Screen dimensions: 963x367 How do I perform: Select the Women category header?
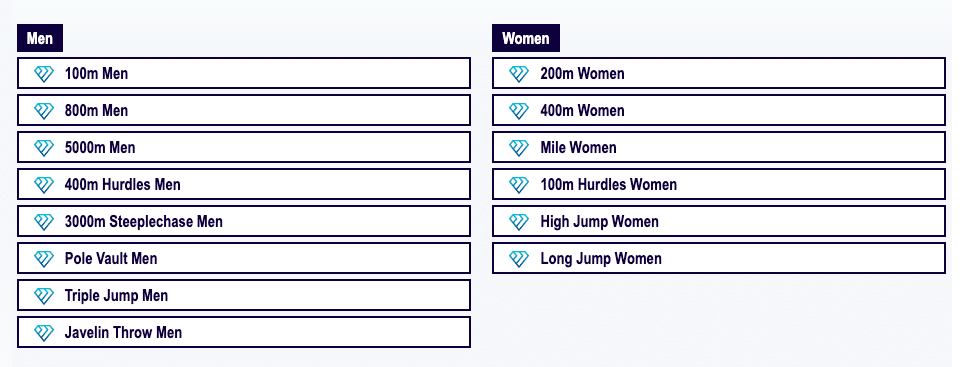point(526,38)
